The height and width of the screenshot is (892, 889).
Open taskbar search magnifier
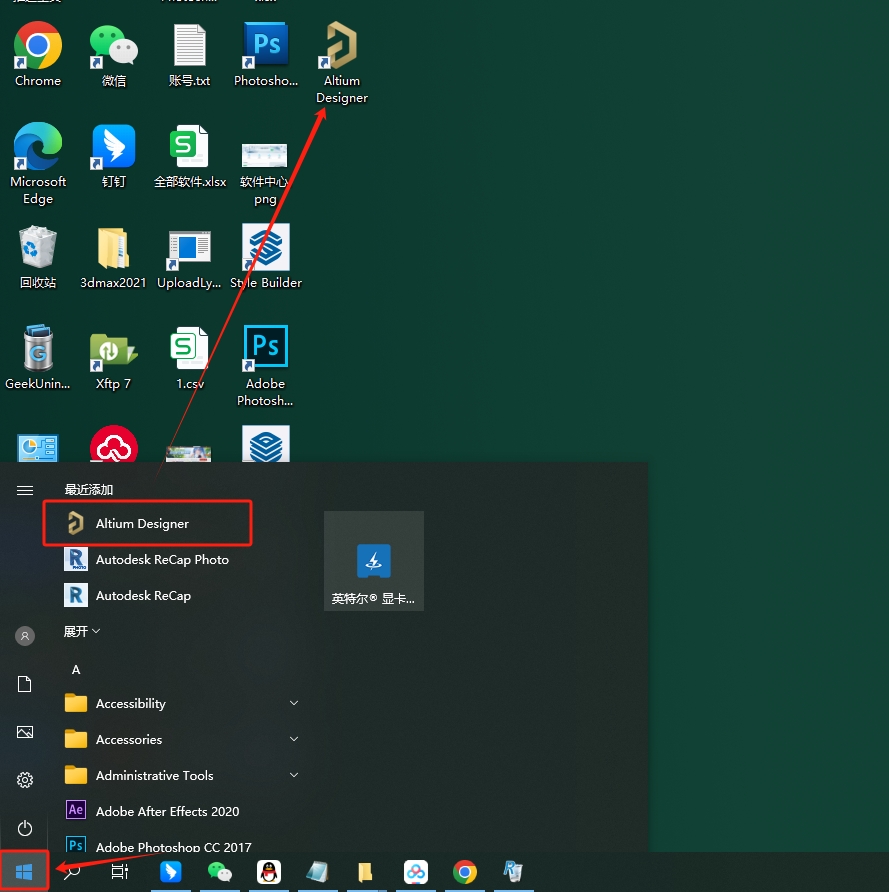tap(72, 872)
